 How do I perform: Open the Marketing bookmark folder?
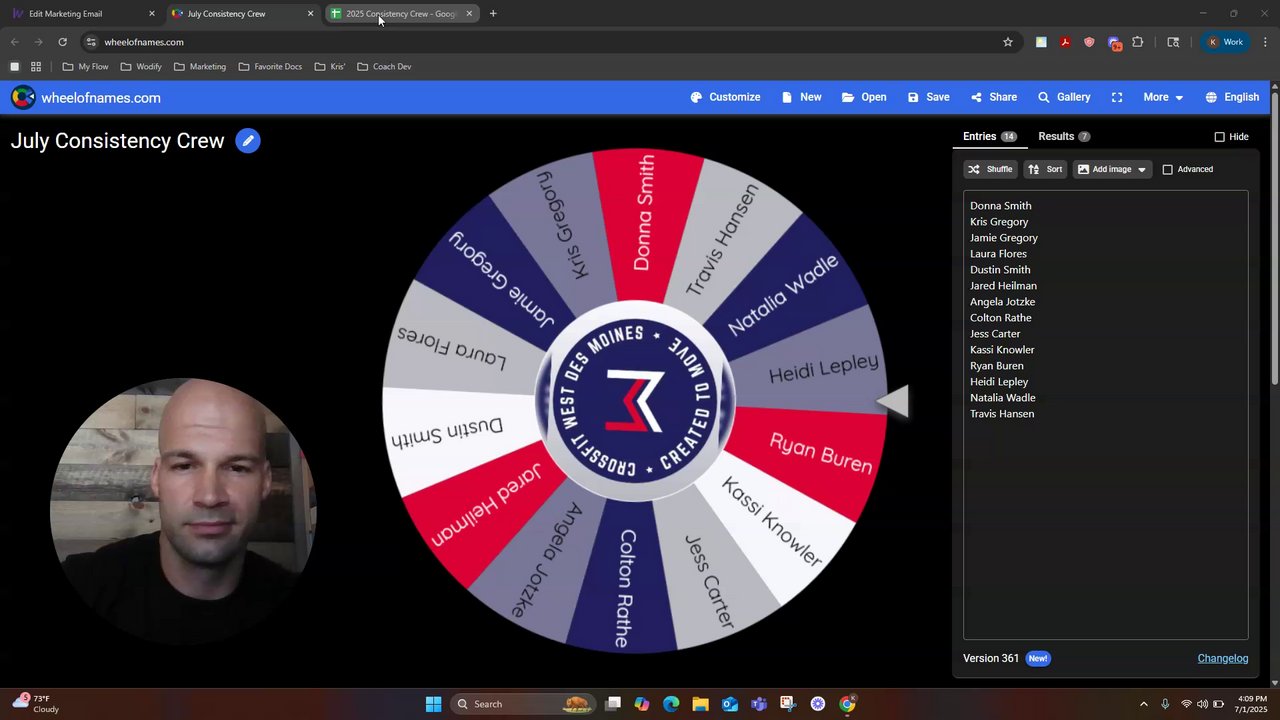(x=200, y=67)
